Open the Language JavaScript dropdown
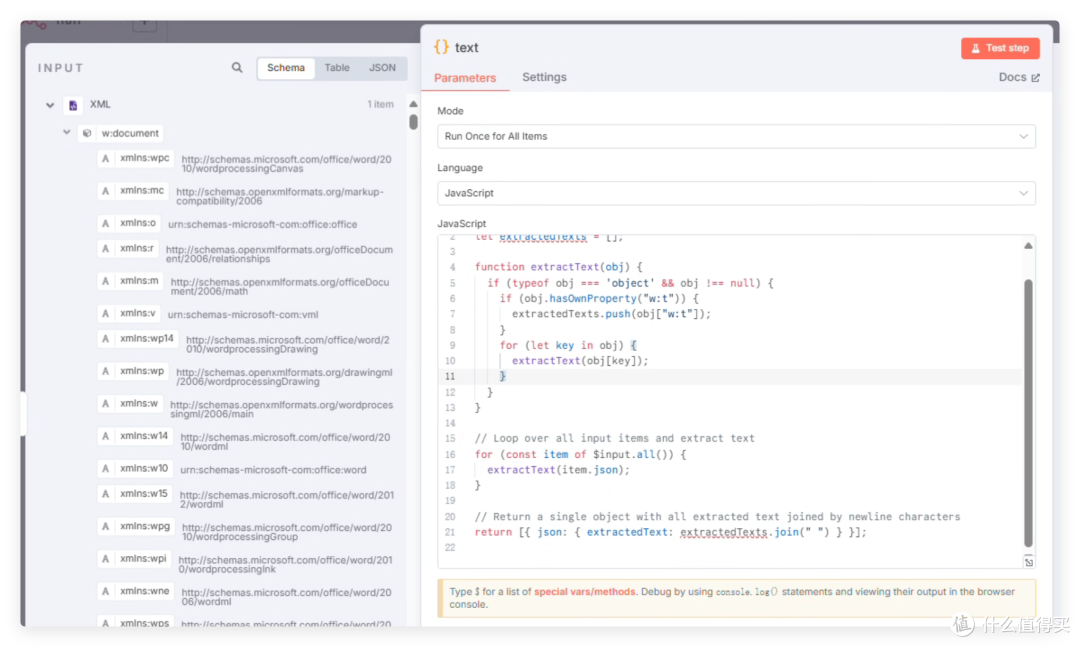The width and height of the screenshot is (1080, 647). pyautogui.click(x=736, y=193)
